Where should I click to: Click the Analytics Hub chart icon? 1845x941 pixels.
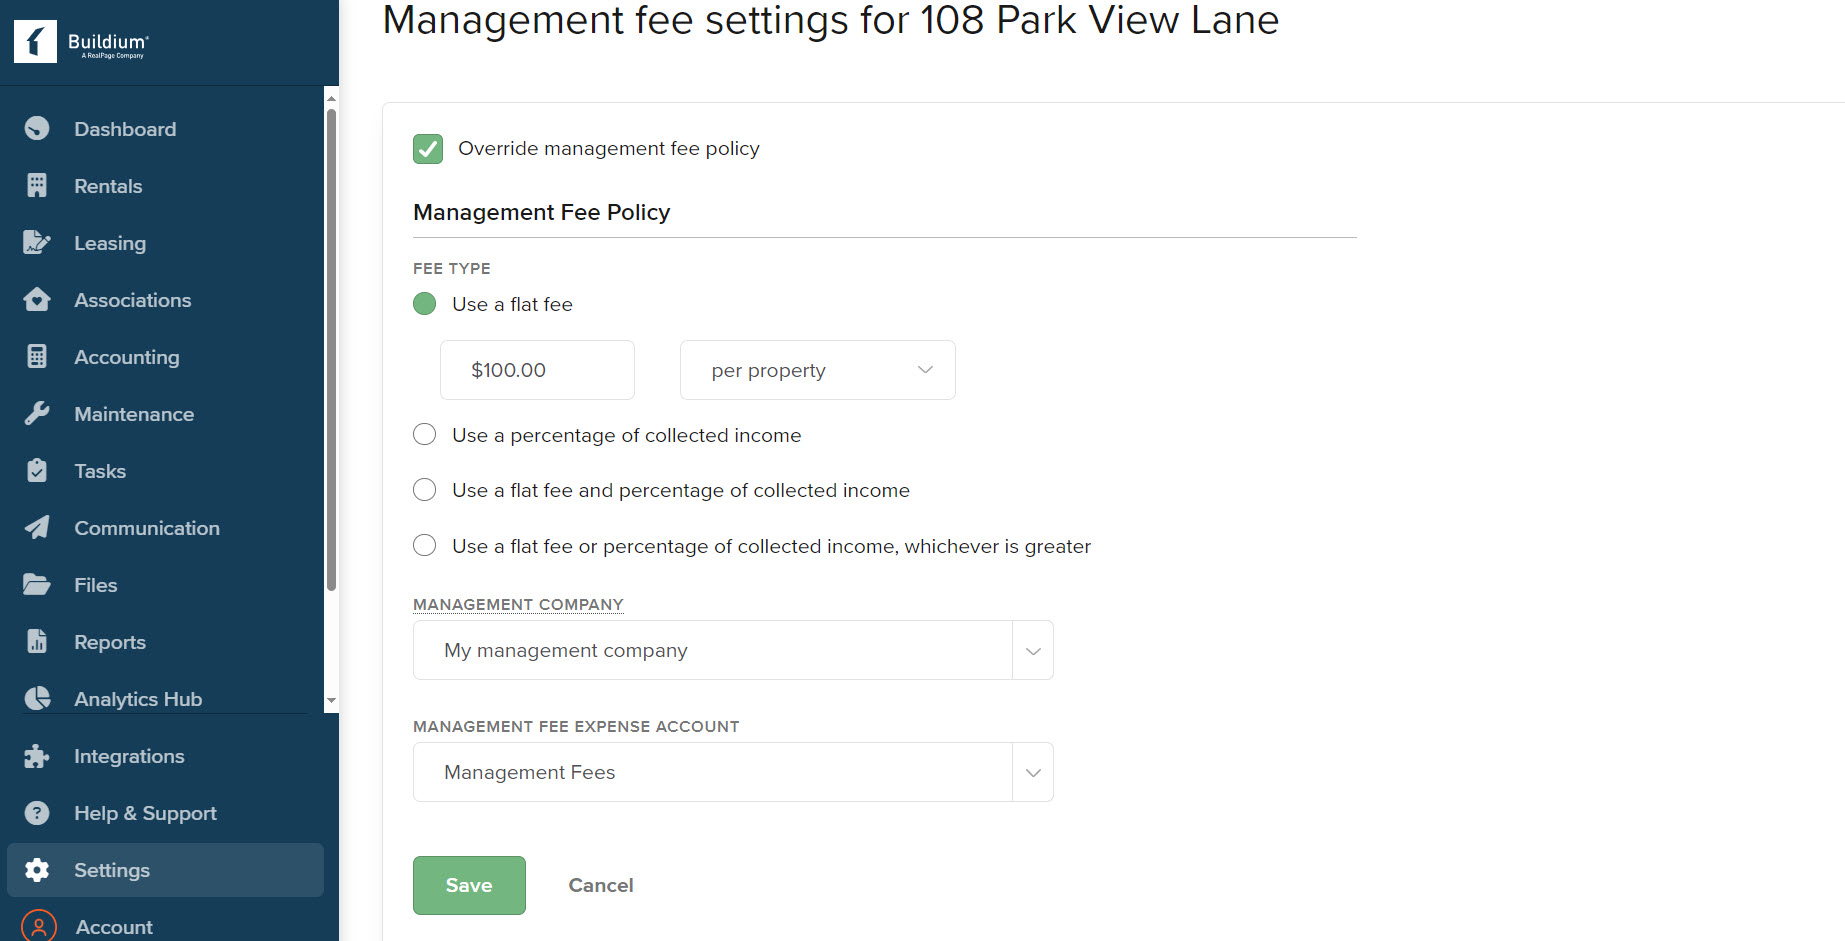(x=37, y=698)
